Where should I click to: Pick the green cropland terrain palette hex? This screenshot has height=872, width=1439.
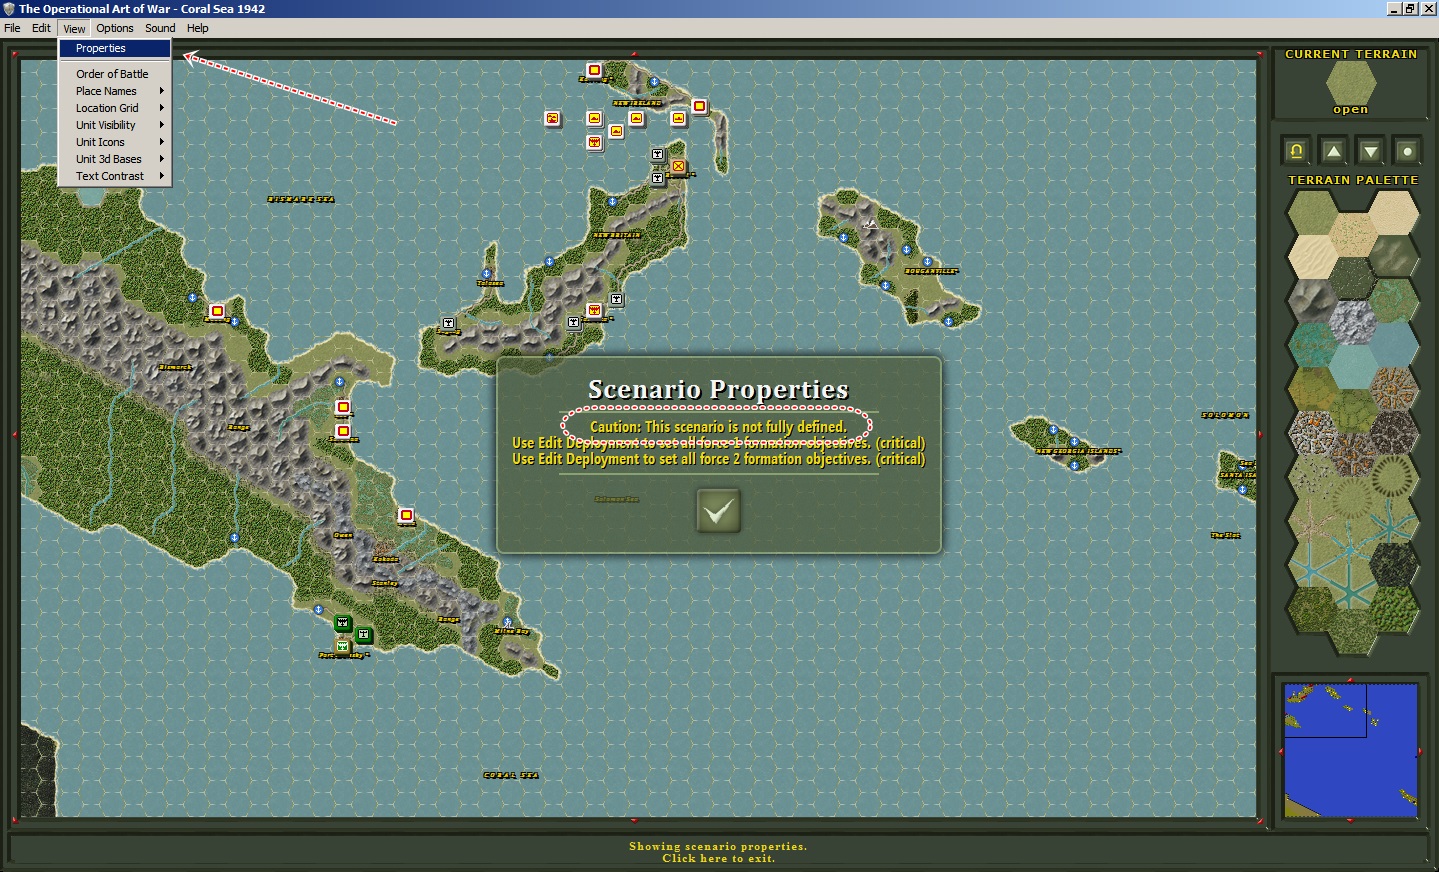1352,410
